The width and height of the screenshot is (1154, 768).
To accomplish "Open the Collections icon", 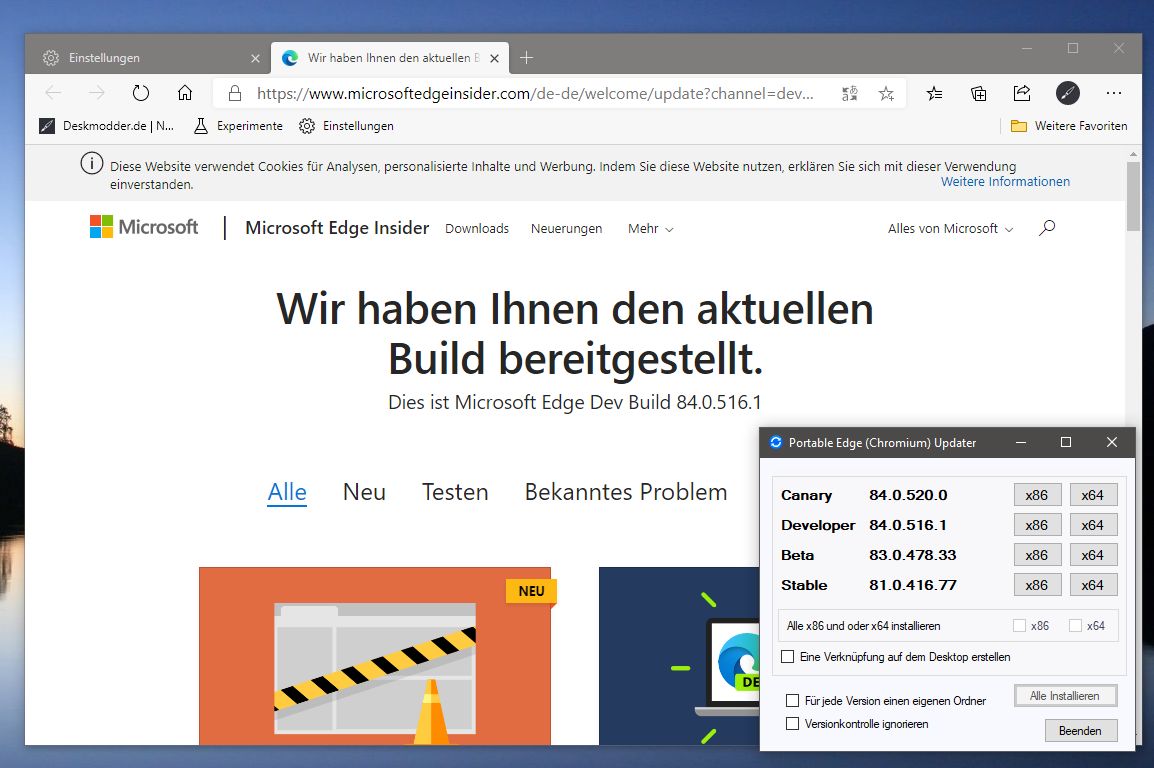I will click(x=978, y=93).
